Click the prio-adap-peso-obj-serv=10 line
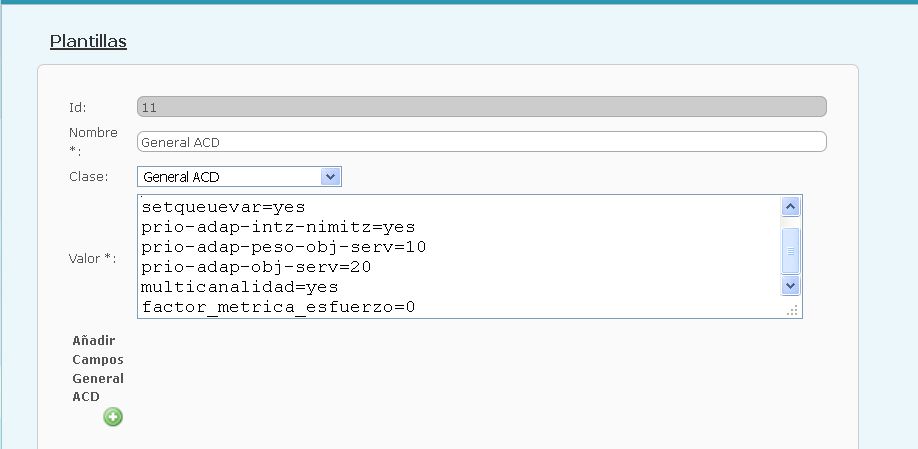This screenshot has width=918, height=449. coord(284,247)
